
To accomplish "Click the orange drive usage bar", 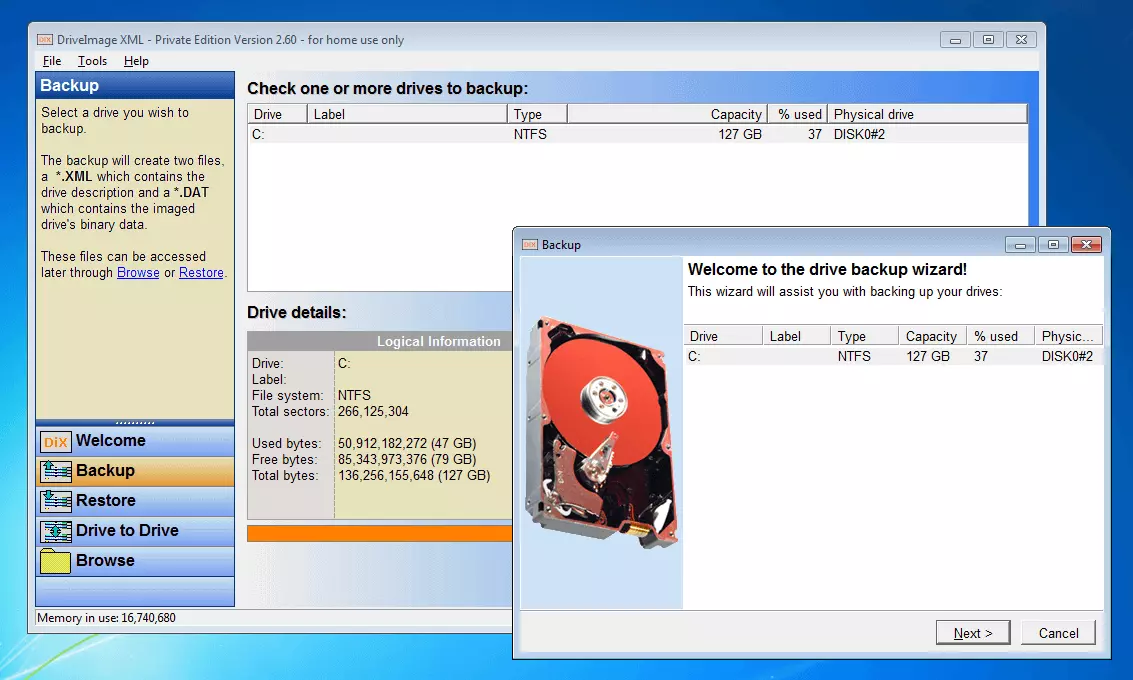I will [379, 533].
